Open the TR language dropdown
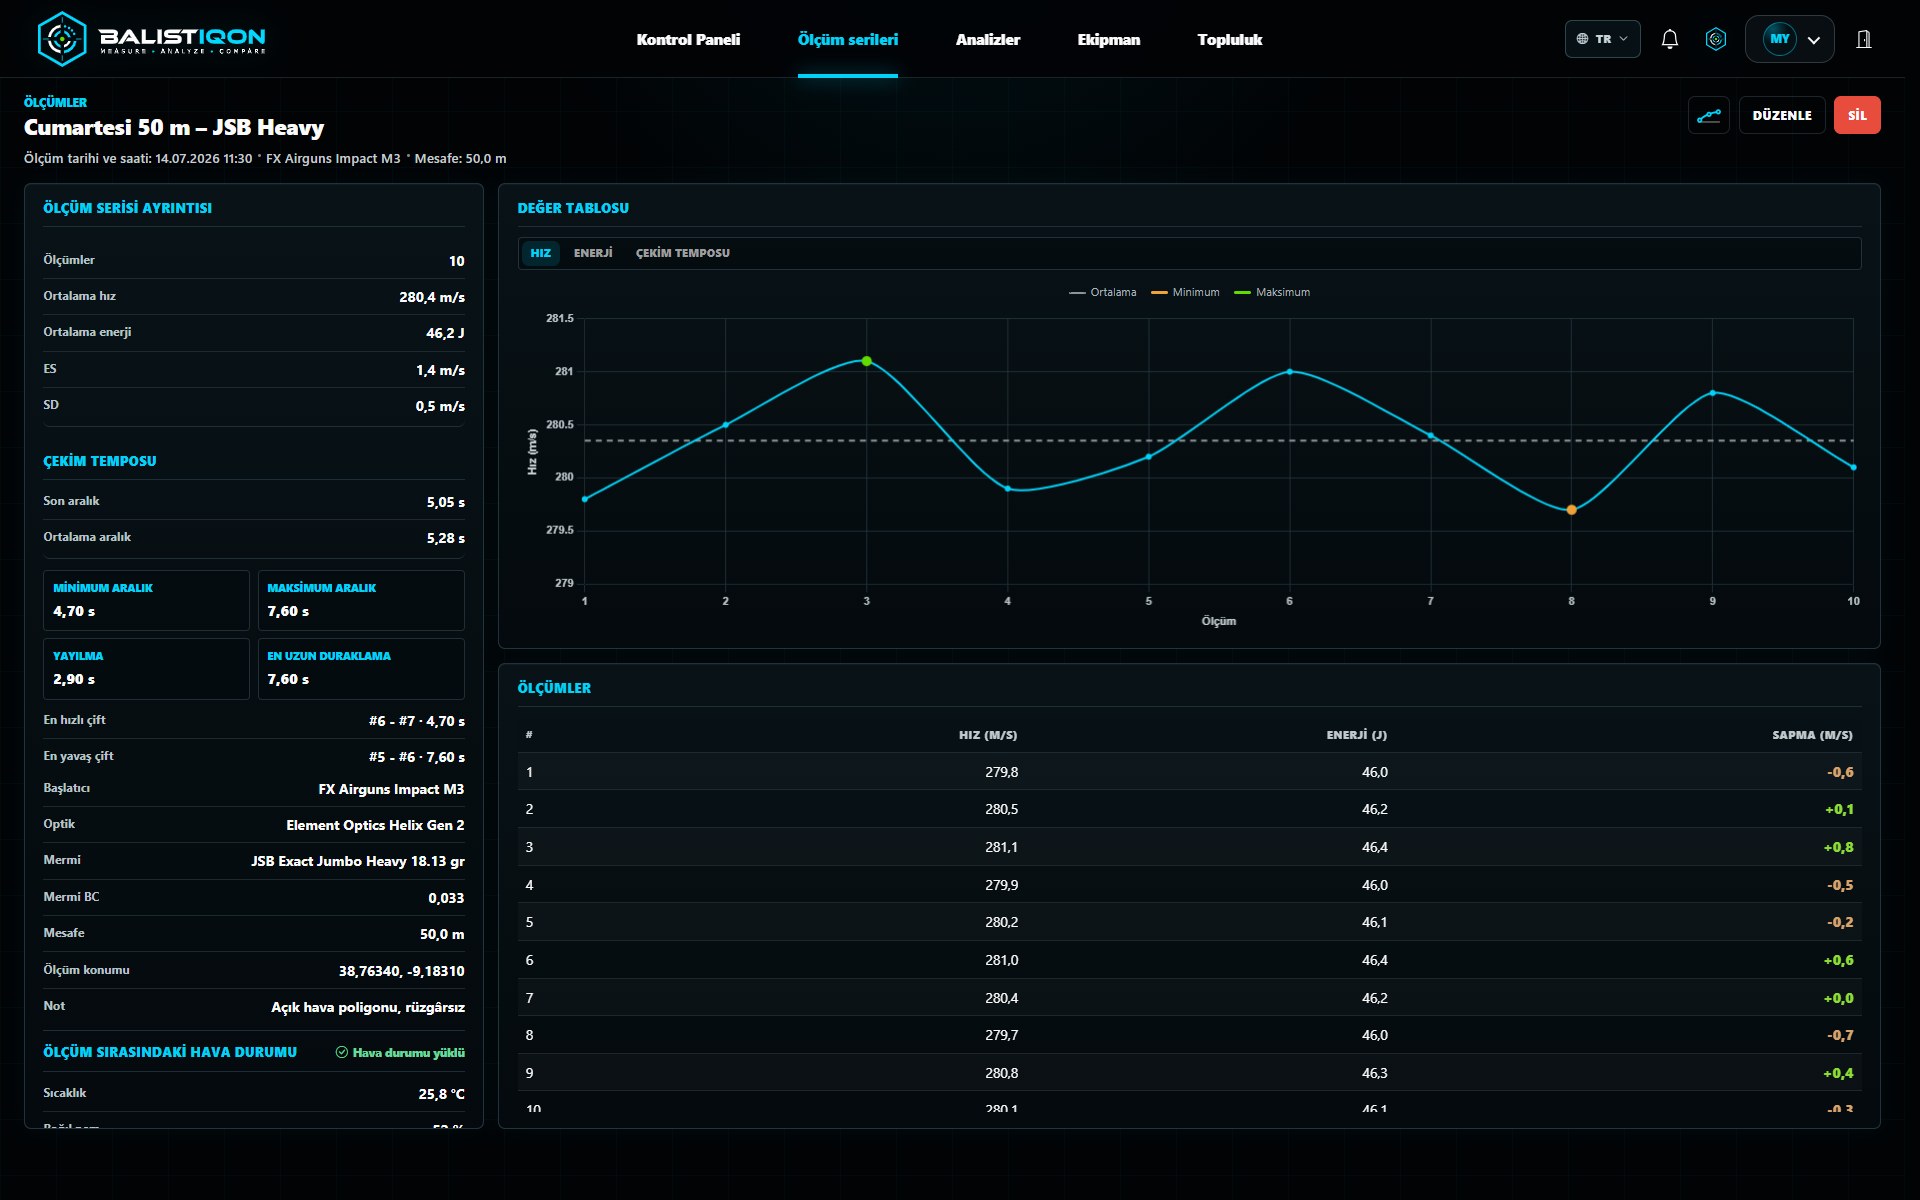Screen dimensions: 1920x1200 pos(1602,39)
